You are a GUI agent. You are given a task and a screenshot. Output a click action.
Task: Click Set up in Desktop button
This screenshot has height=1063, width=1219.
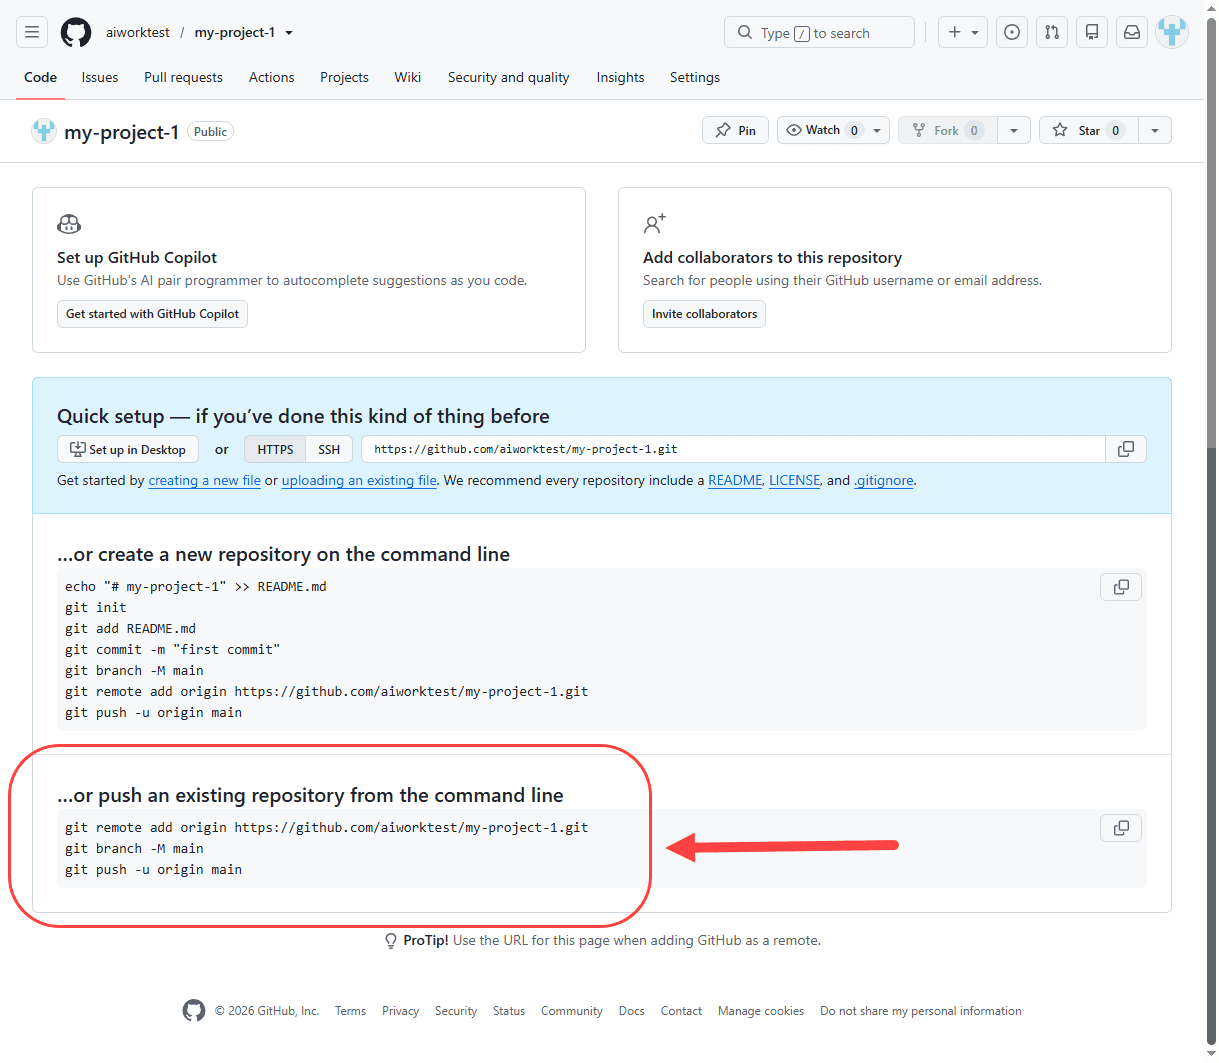[x=128, y=449]
